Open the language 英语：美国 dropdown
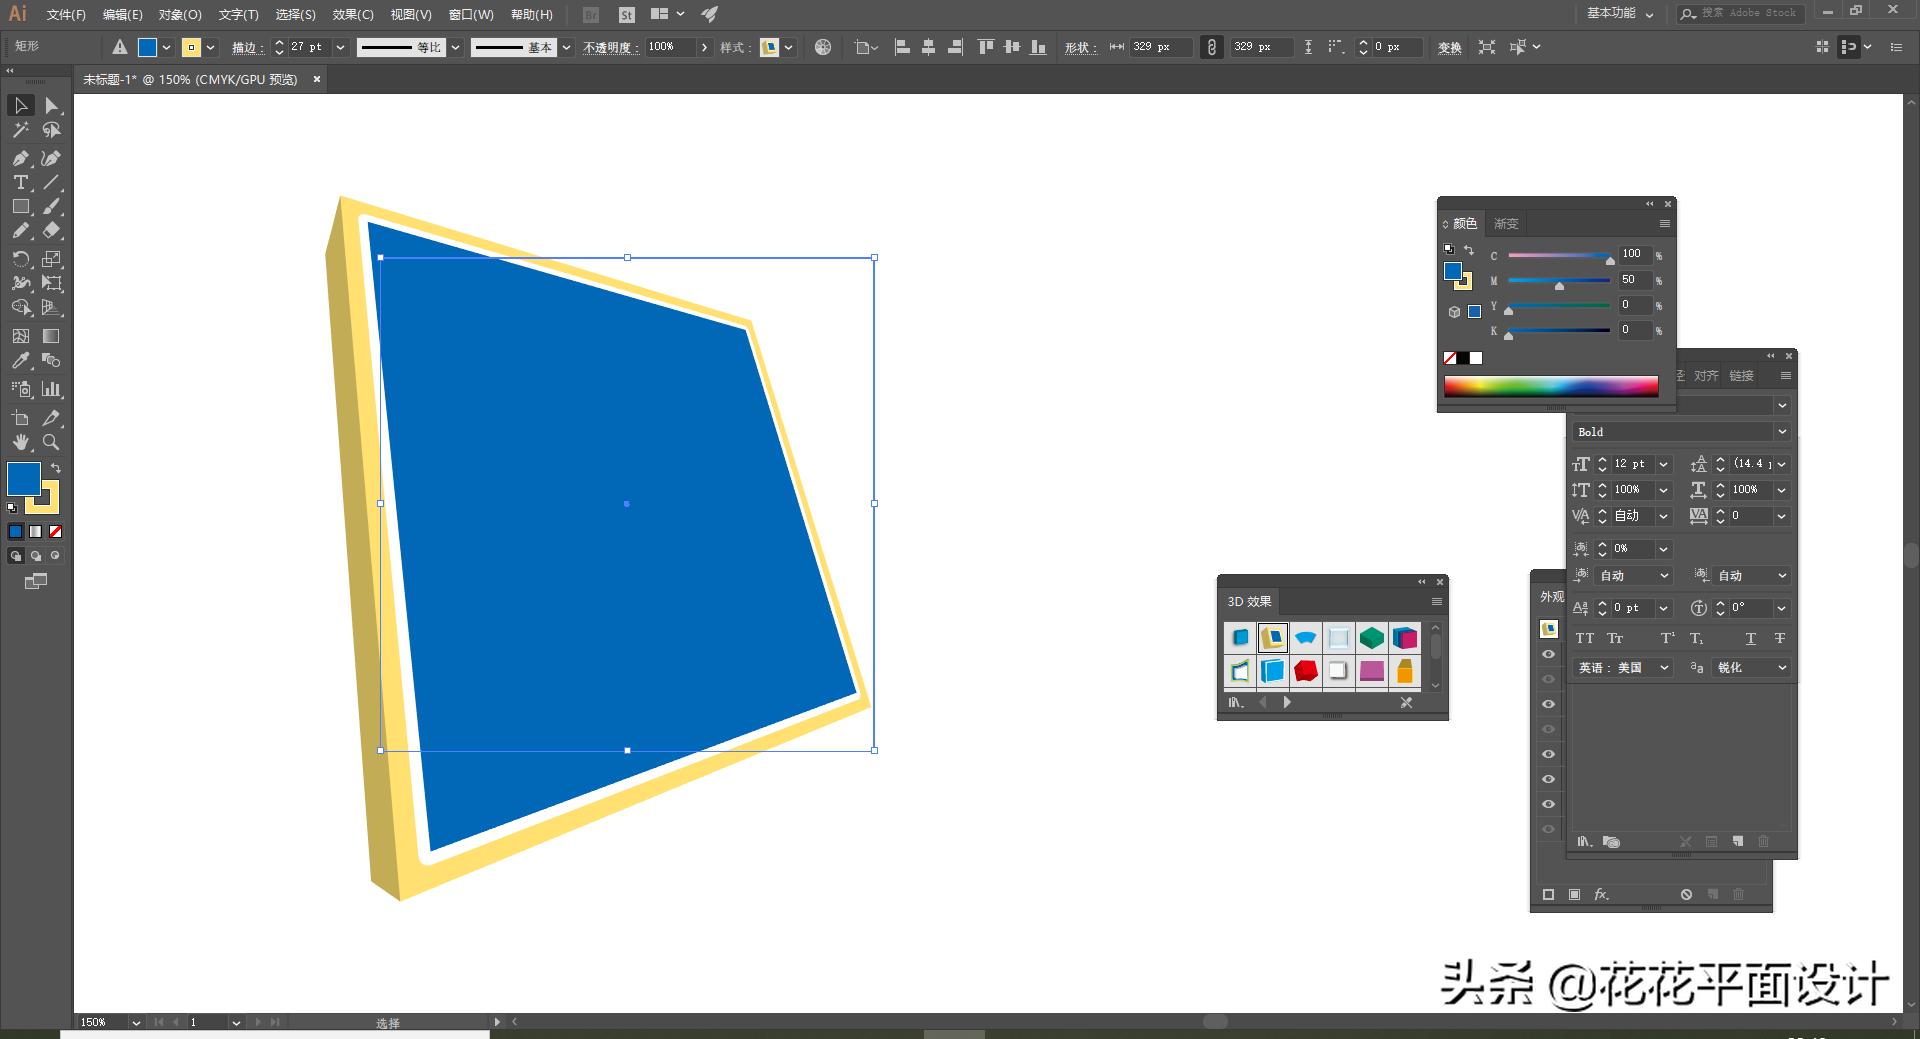The width and height of the screenshot is (1920, 1039). (1664, 668)
